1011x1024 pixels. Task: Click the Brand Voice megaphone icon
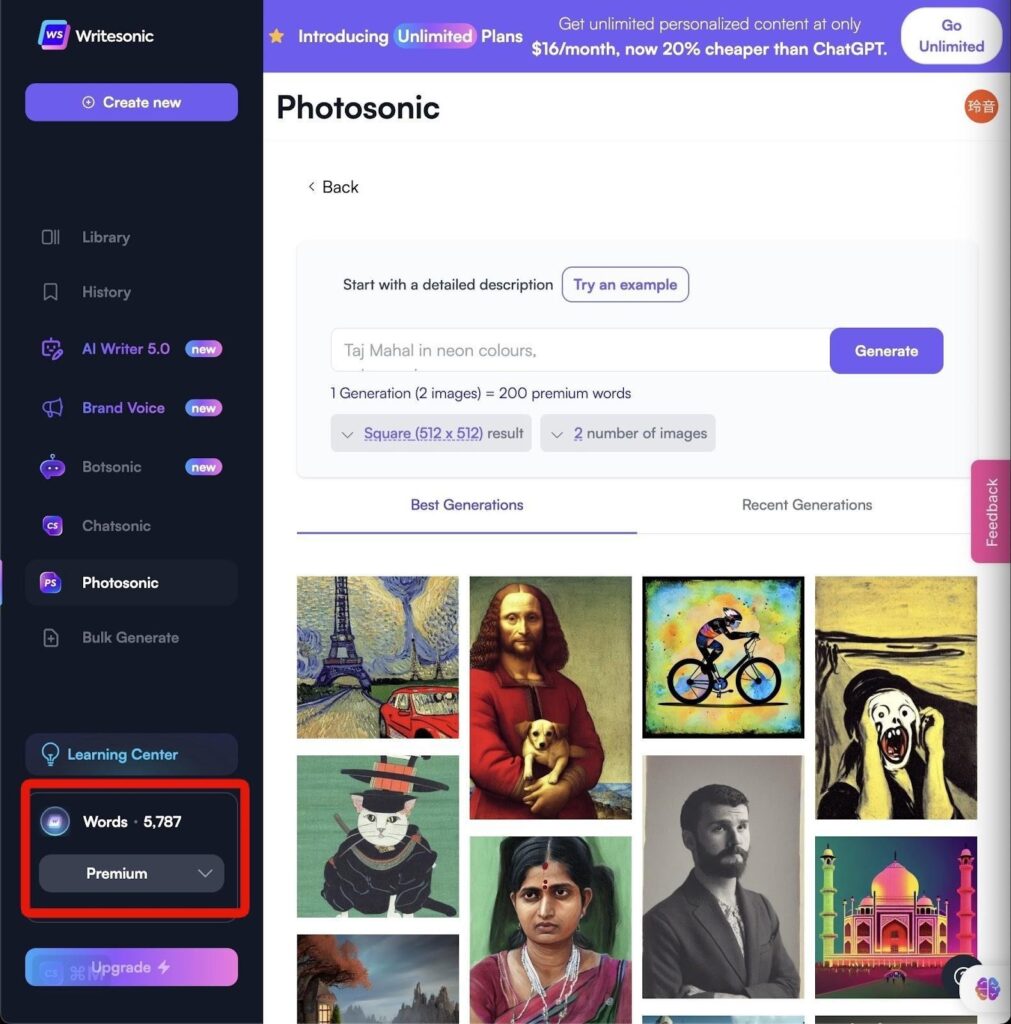[52, 408]
